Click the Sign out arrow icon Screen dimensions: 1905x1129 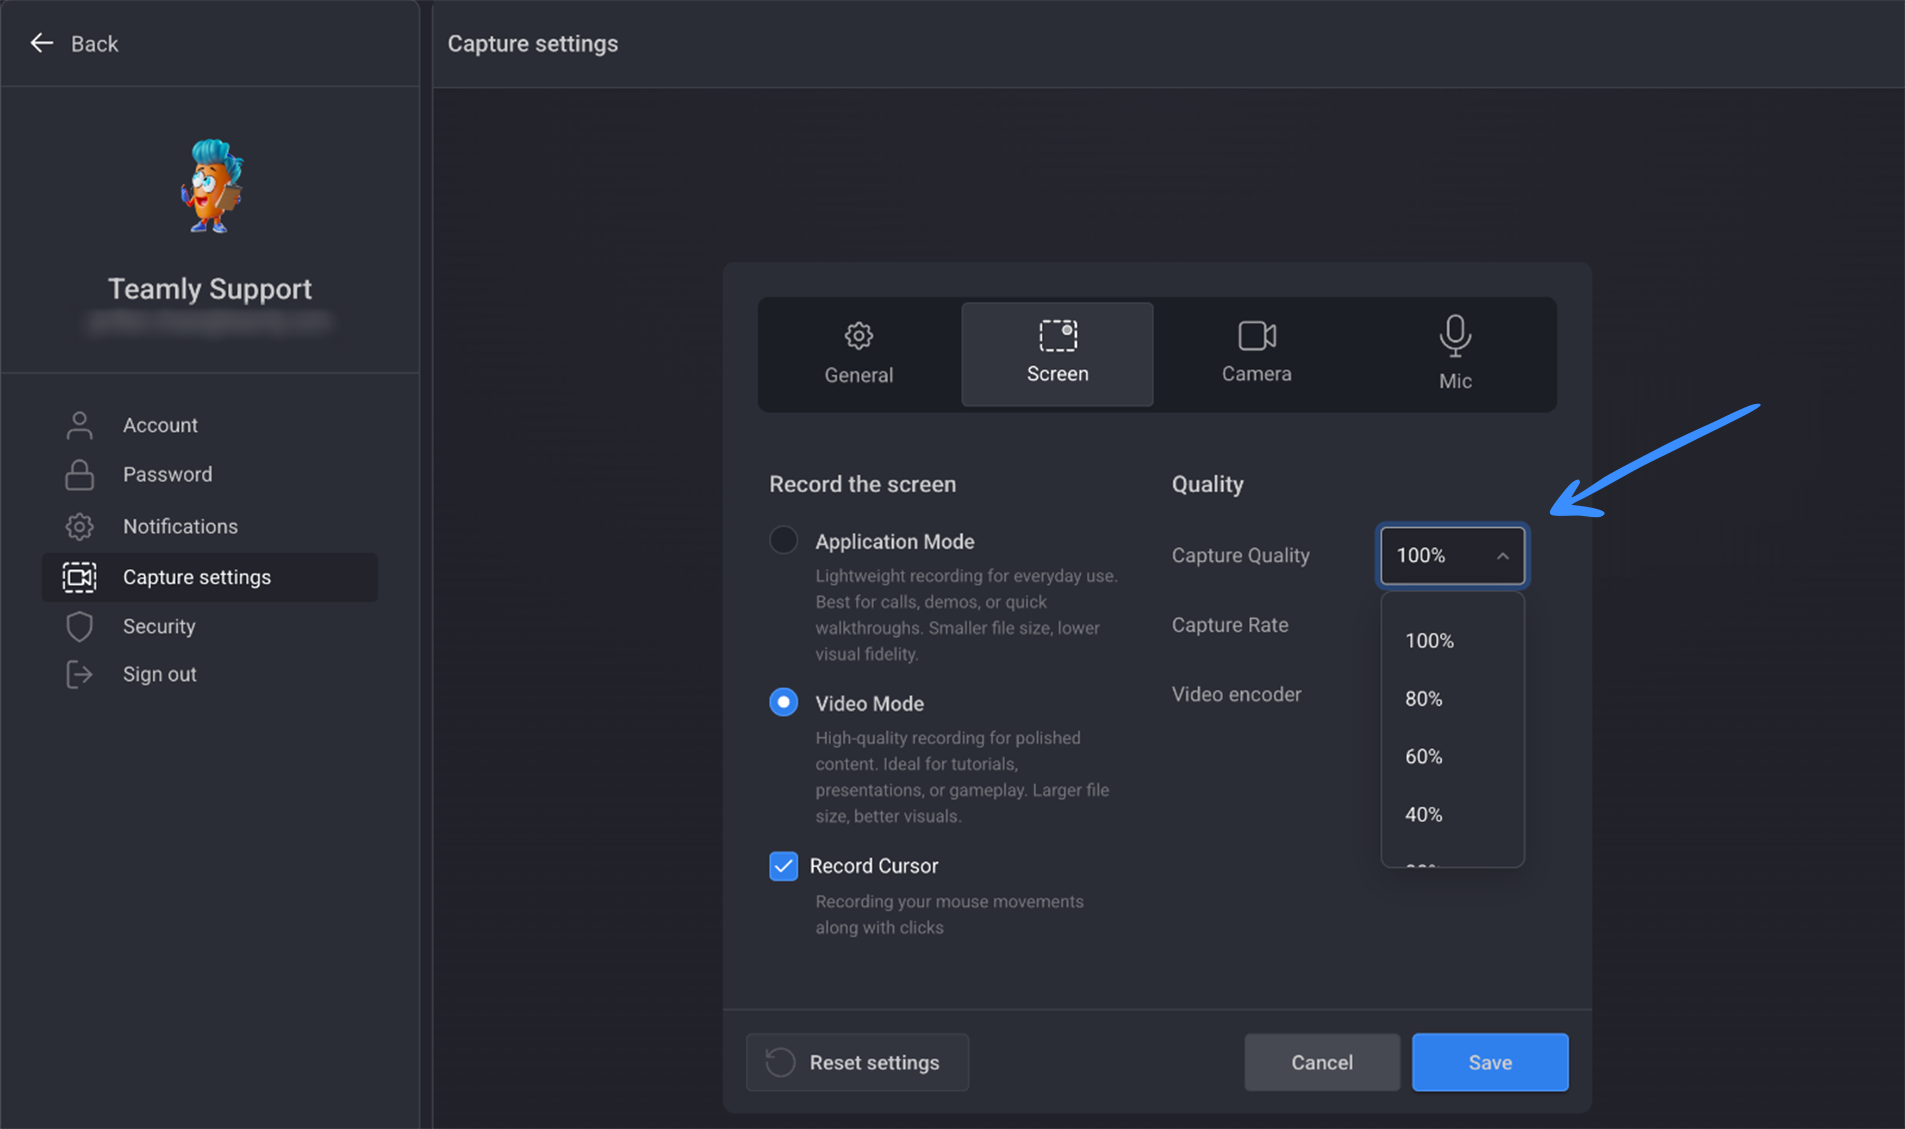coord(80,674)
